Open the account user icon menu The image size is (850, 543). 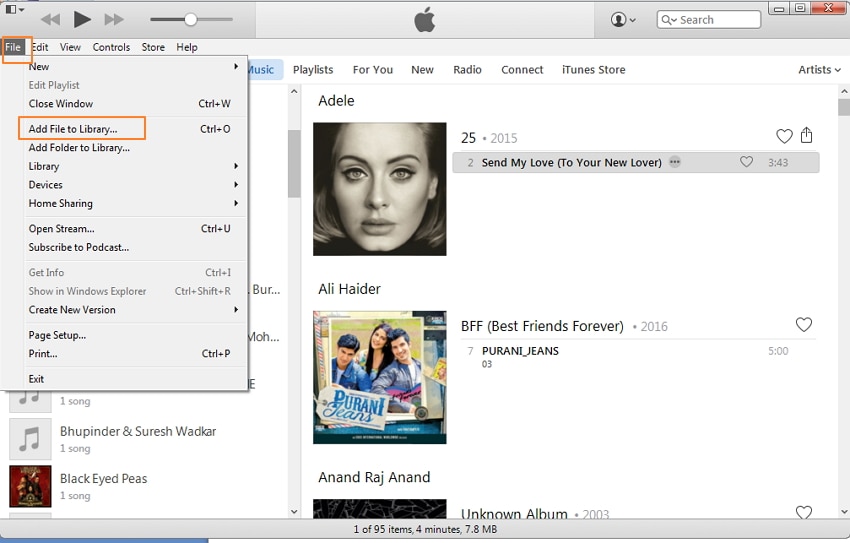pyautogui.click(x=623, y=20)
